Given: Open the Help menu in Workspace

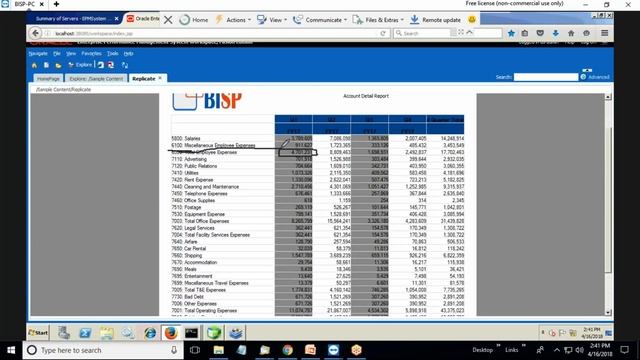Looking at the screenshot, I should click(129, 53).
